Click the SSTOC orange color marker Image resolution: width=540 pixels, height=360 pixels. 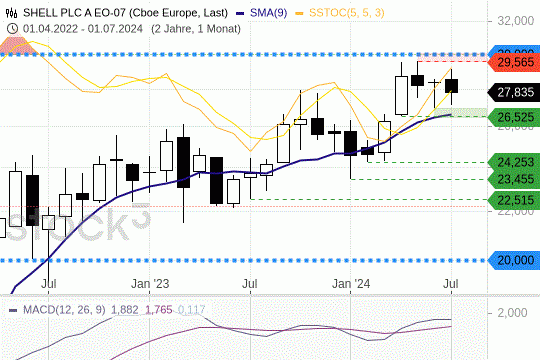click(x=300, y=13)
